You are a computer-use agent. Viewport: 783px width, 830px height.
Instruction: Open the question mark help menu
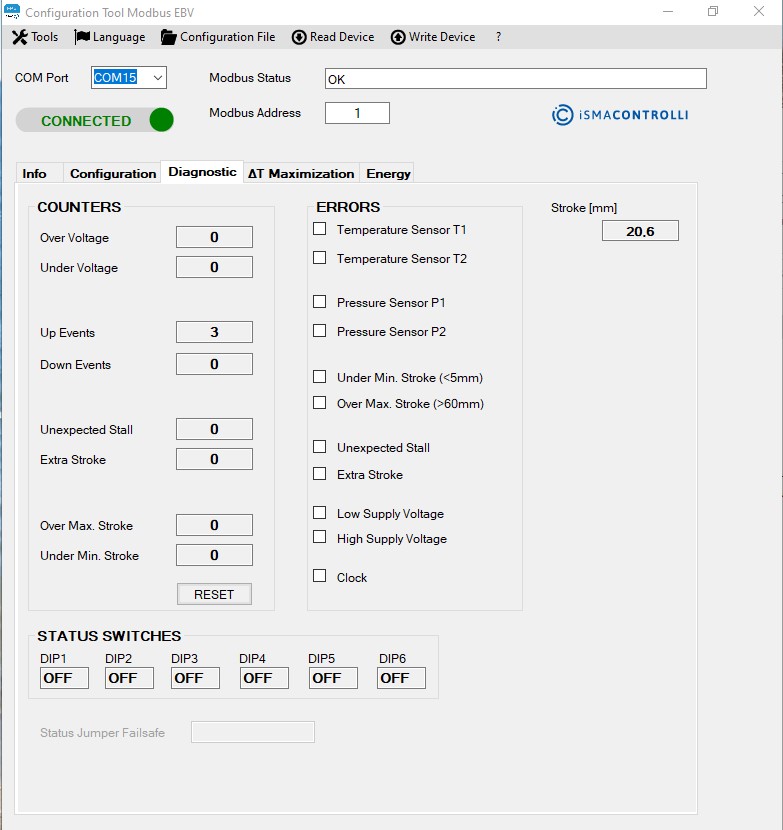click(498, 37)
